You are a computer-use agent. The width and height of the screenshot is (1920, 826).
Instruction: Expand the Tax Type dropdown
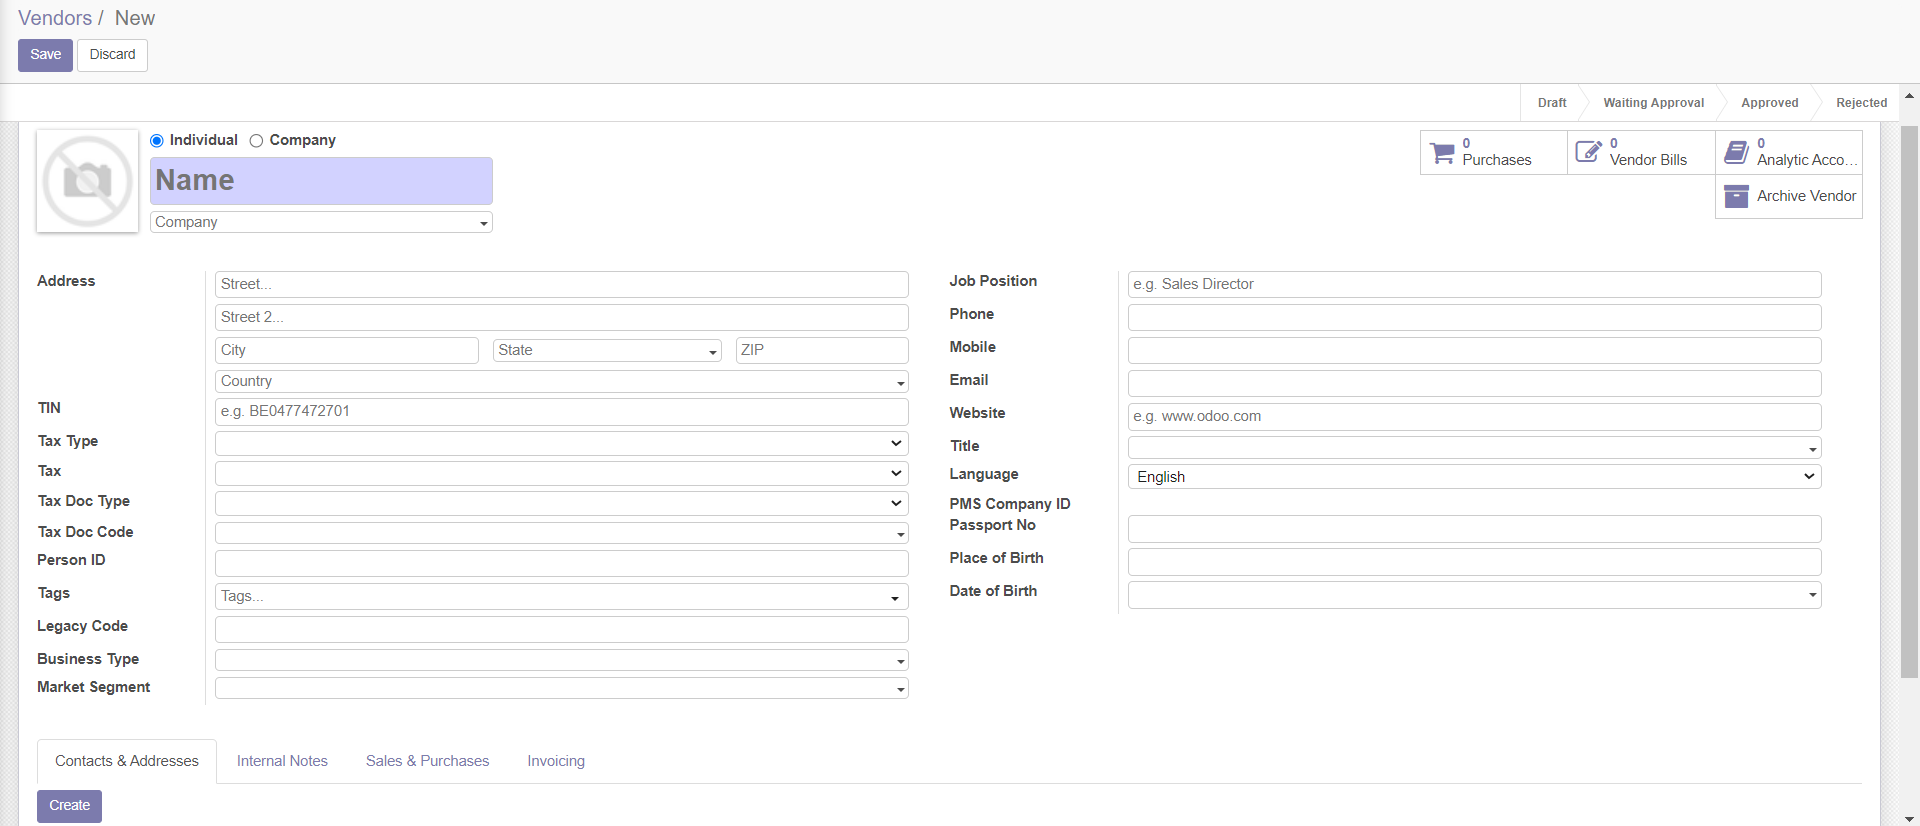(561, 443)
